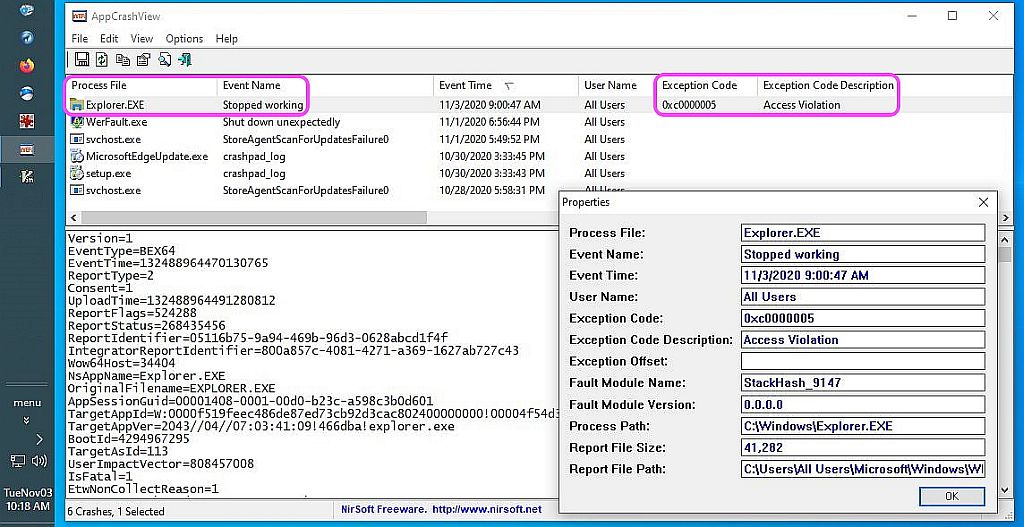
Task: Open Properties via the toolbar icon
Action: pyautogui.click(x=144, y=59)
